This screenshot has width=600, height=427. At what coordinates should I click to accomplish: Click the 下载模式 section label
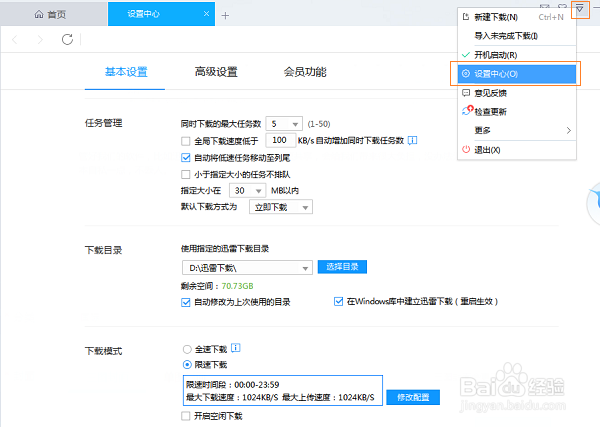pos(103,351)
